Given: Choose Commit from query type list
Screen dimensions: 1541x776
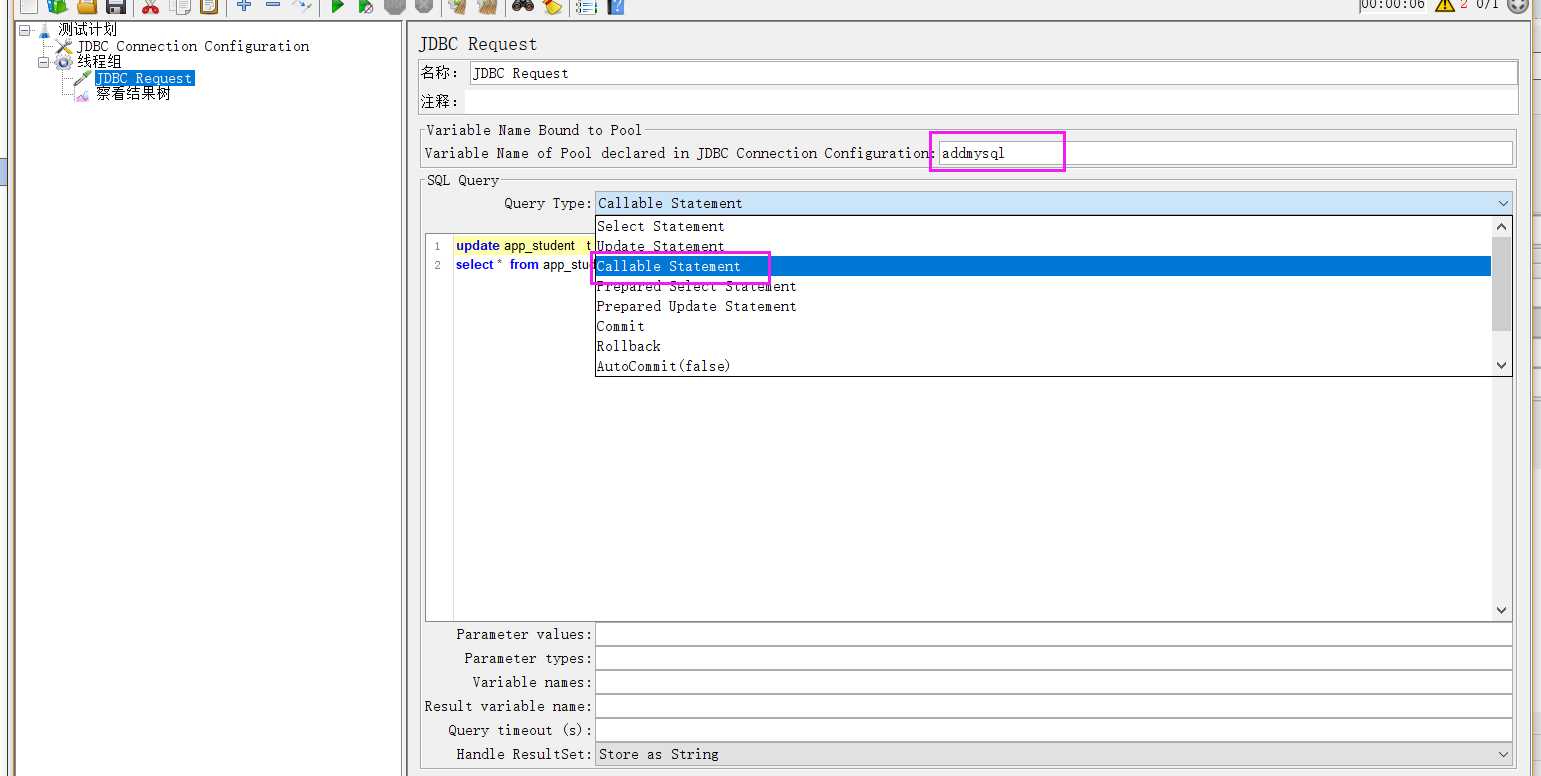Looking at the screenshot, I should coord(1043,326).
